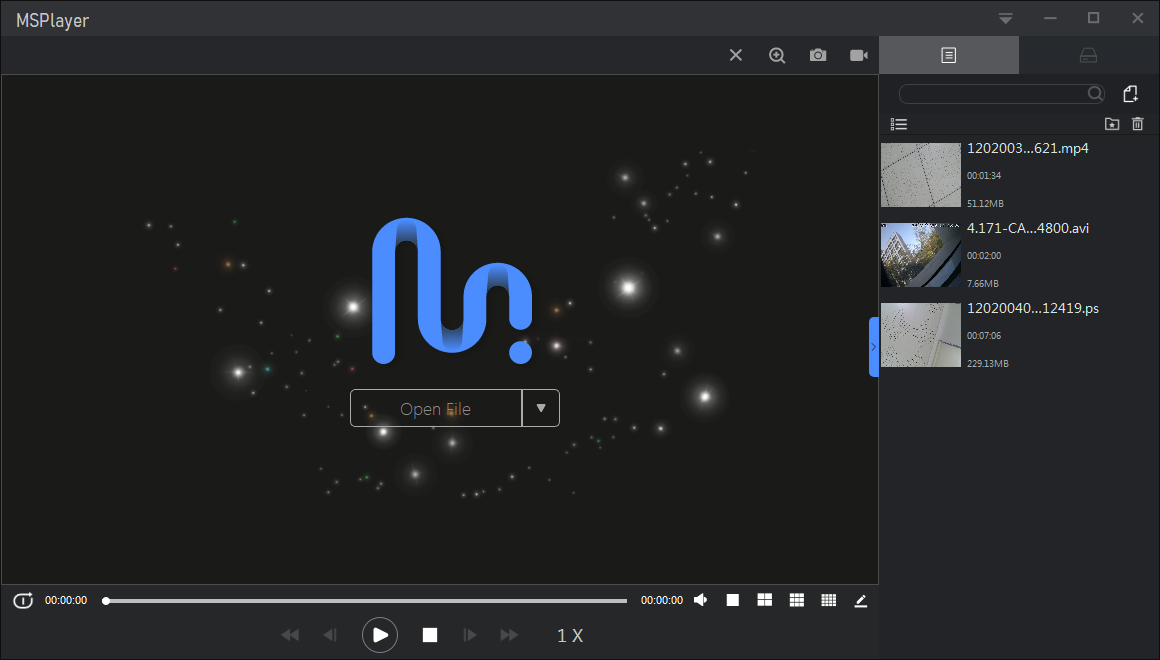Add a favorite folder to playlist
The width and height of the screenshot is (1160, 660).
tap(1112, 124)
